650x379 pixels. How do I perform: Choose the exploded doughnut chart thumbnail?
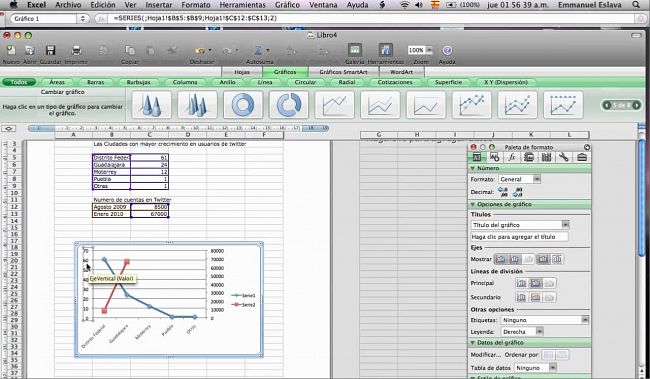pos(289,105)
